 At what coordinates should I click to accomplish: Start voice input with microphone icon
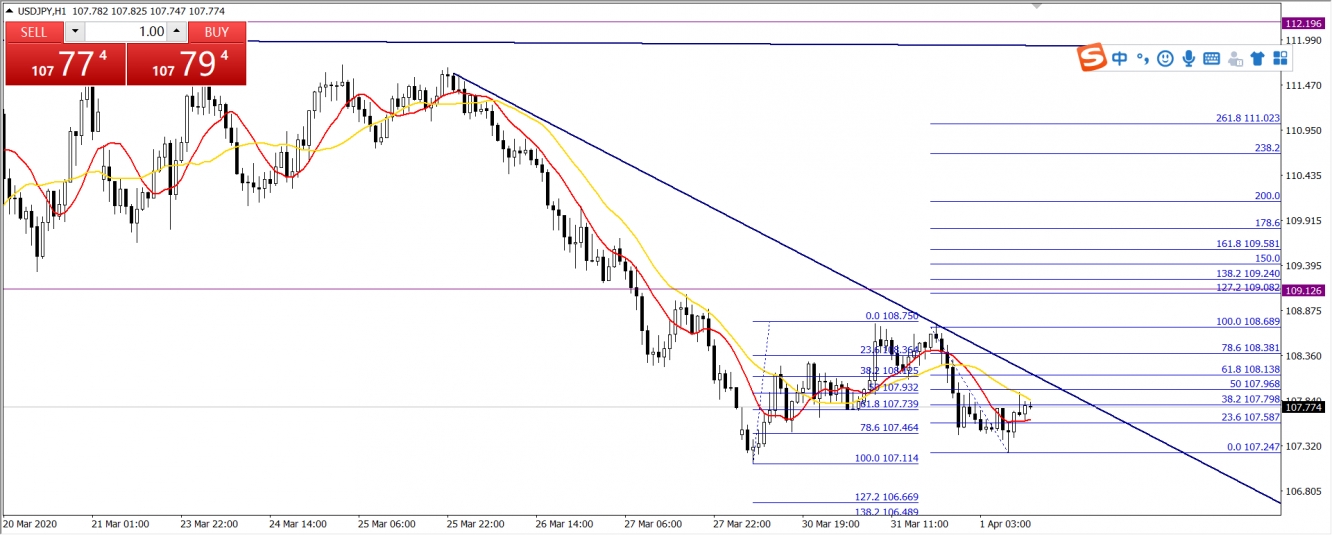pyautogui.click(x=1188, y=59)
